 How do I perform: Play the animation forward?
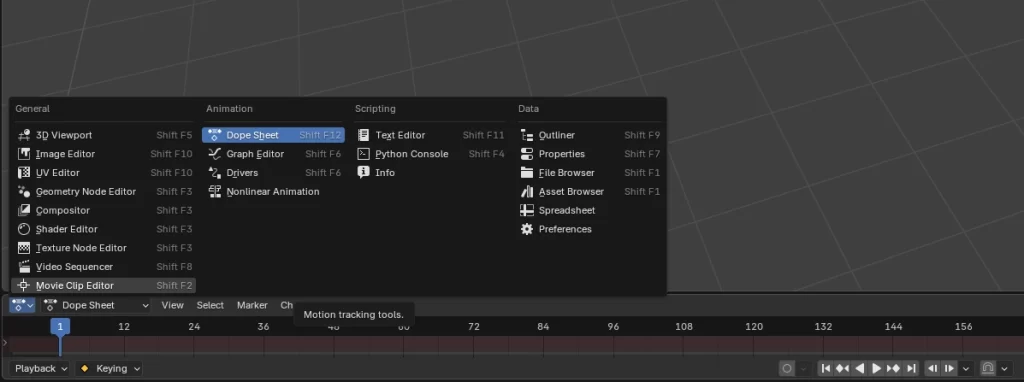876,368
